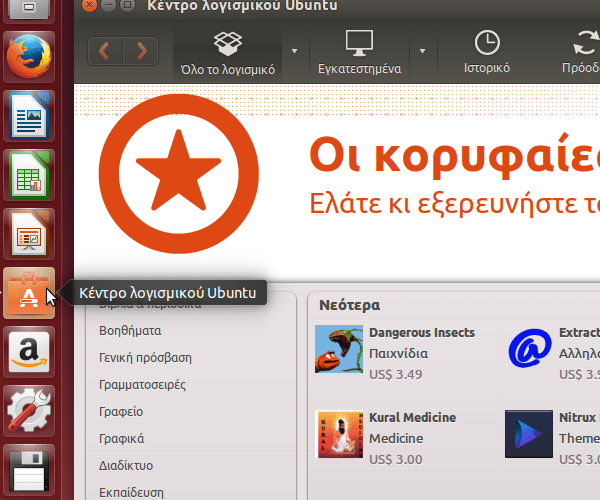This screenshot has width=600, height=500.
Task: Expand dropdown arrow next to Όλο το λογισμικό
Action: [295, 51]
